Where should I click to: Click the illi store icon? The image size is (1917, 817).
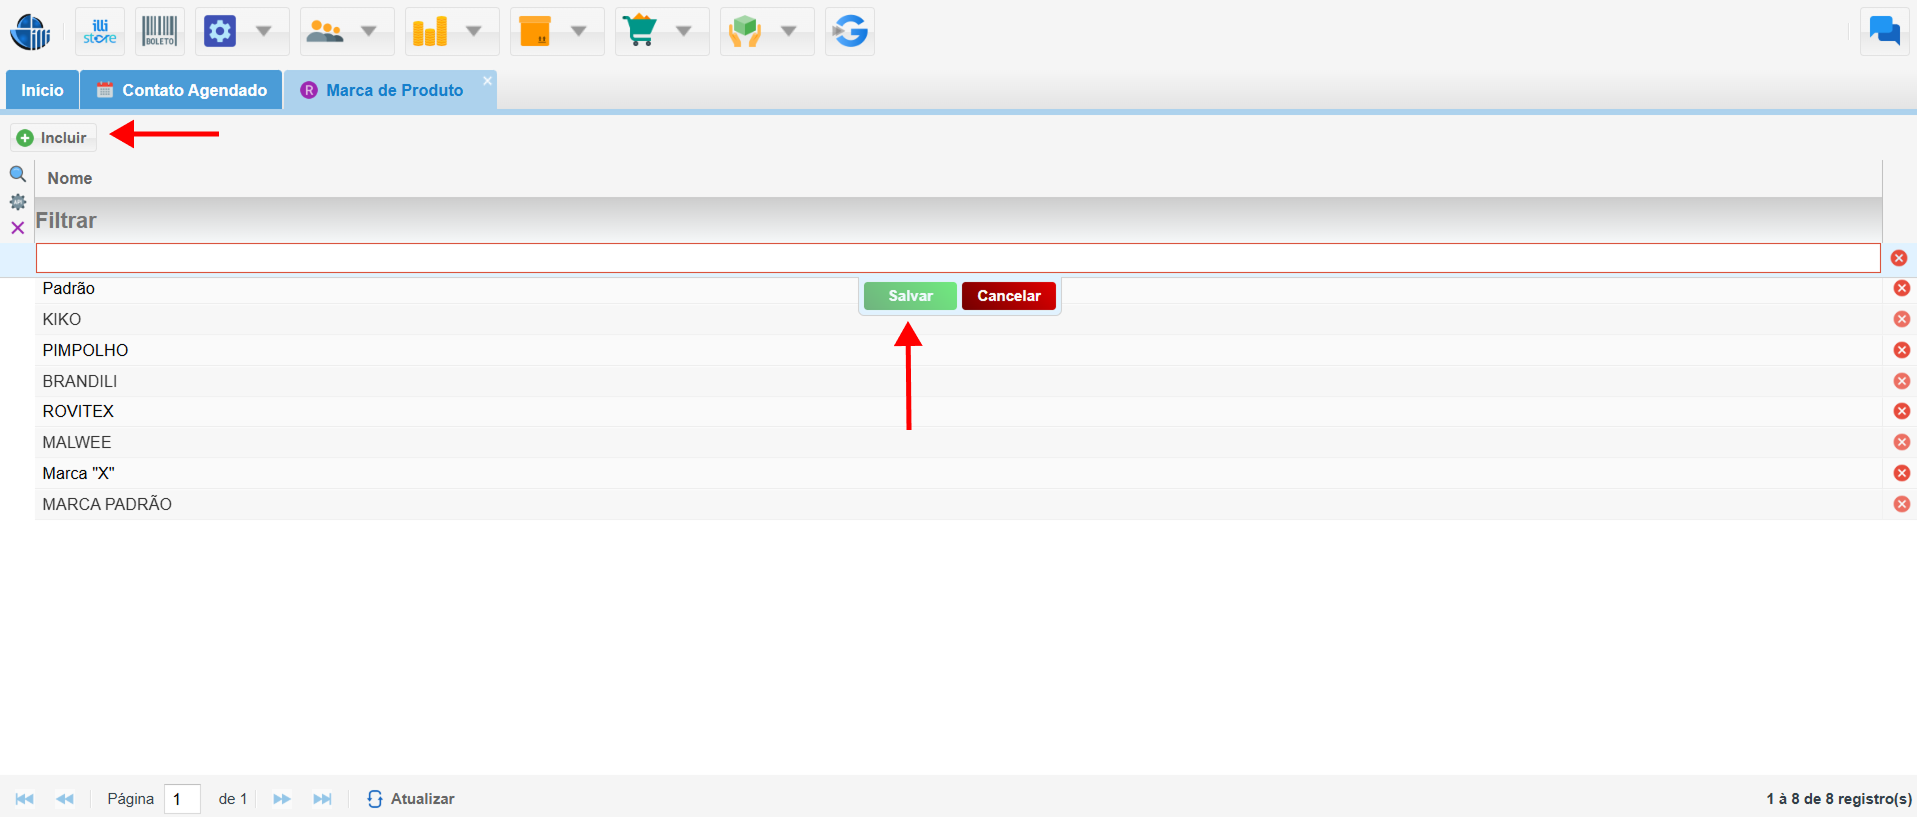[100, 32]
